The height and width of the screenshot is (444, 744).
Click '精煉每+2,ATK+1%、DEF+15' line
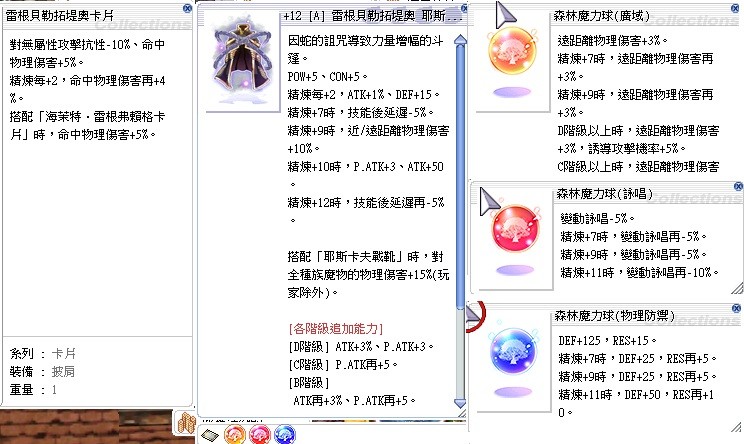[x=363, y=94]
